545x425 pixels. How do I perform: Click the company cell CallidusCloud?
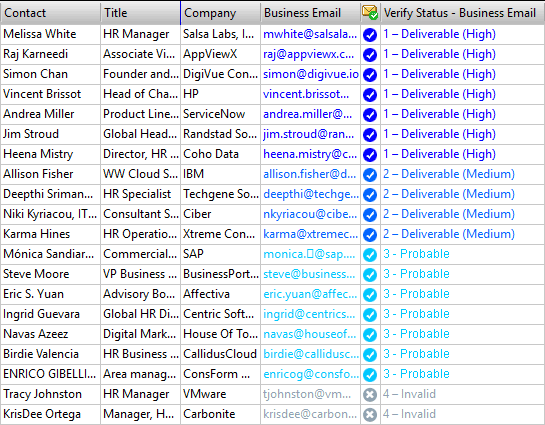[220, 354]
